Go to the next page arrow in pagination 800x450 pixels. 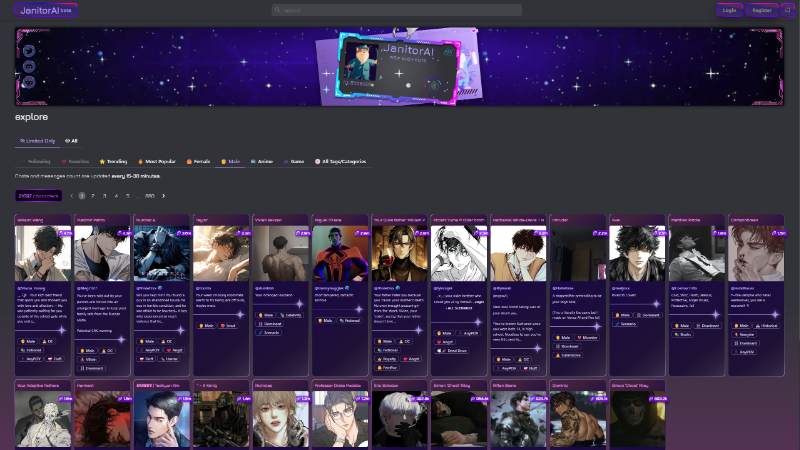click(x=163, y=196)
